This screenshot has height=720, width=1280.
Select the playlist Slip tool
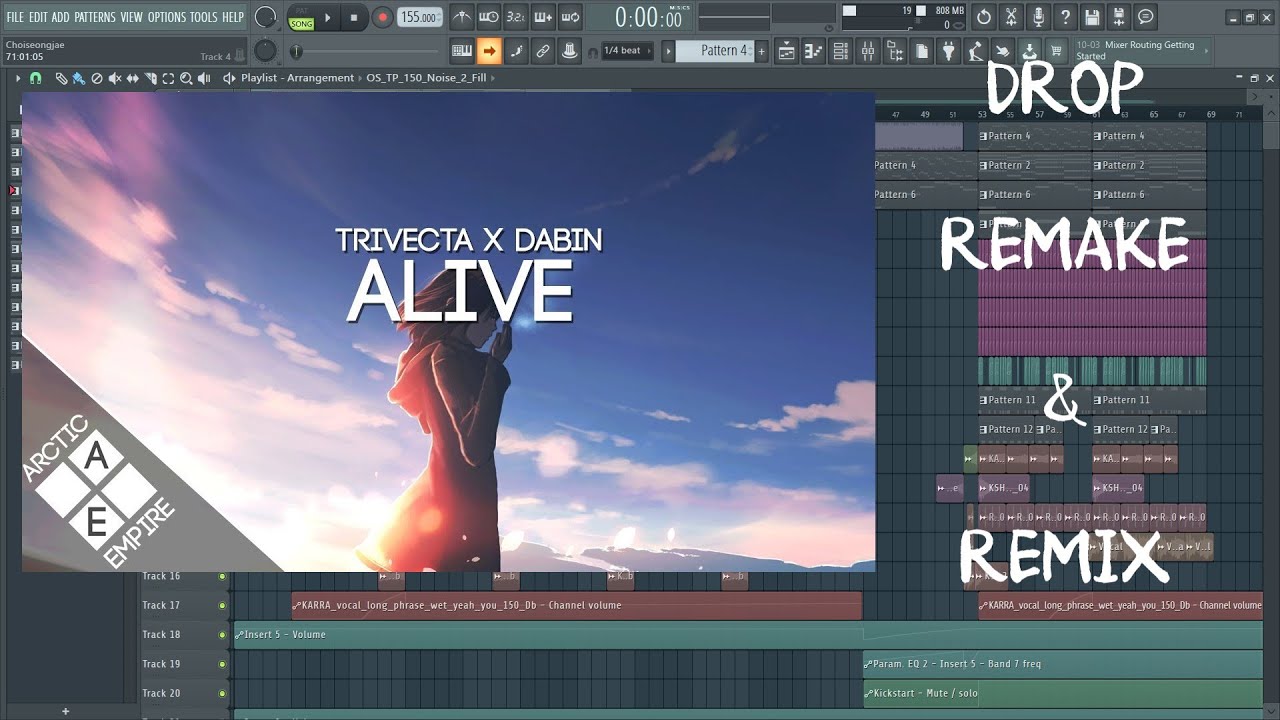click(x=133, y=78)
